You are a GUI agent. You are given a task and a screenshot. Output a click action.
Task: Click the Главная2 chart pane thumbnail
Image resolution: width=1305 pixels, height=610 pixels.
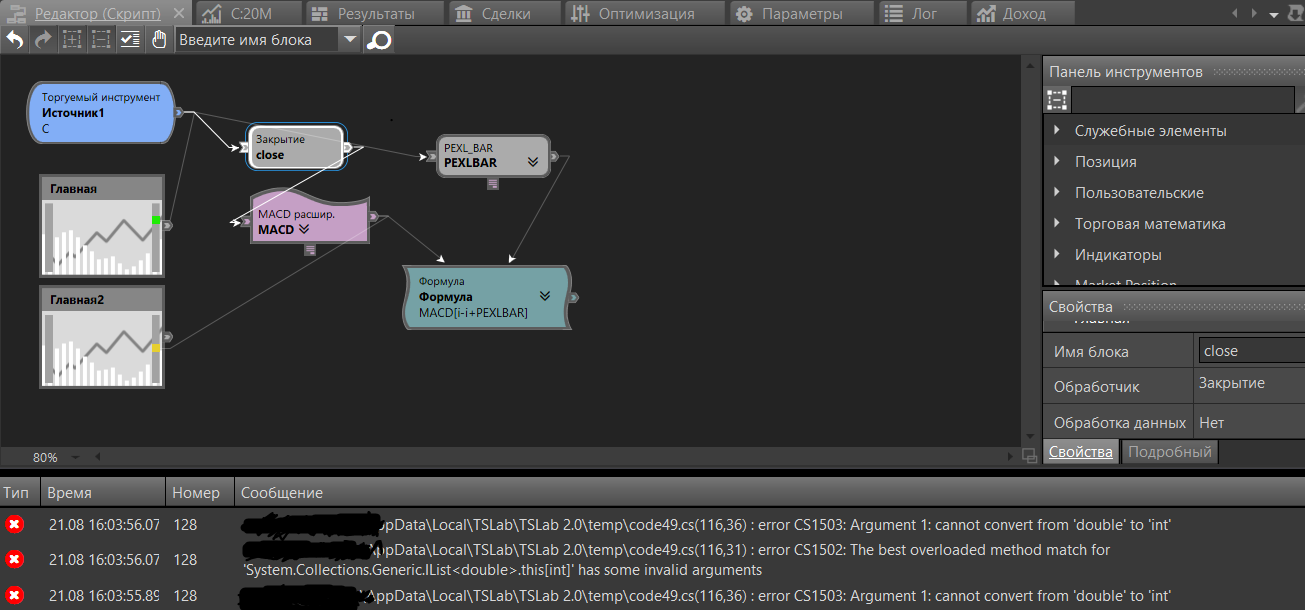tap(101, 337)
